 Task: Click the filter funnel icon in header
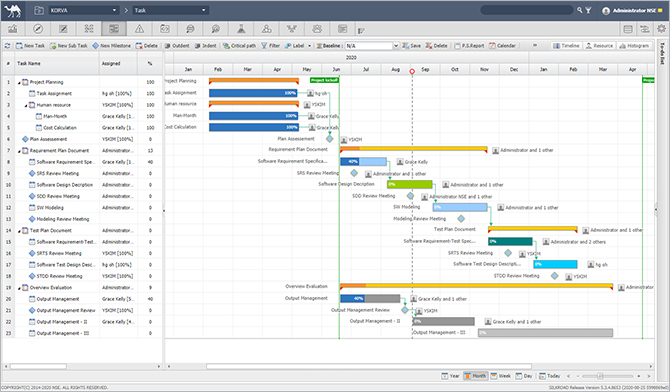click(588, 10)
